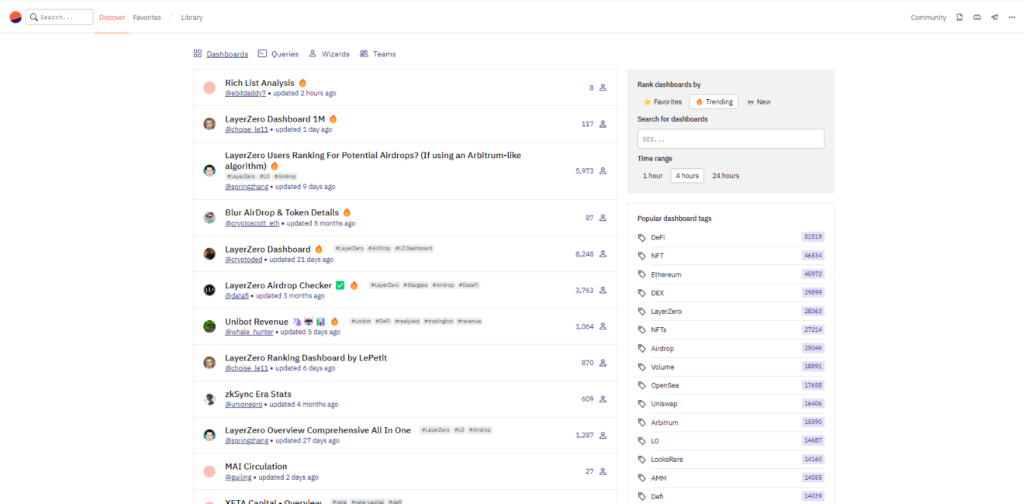Open the docs page icon in header
The width and height of the screenshot is (1024, 504).
click(960, 17)
